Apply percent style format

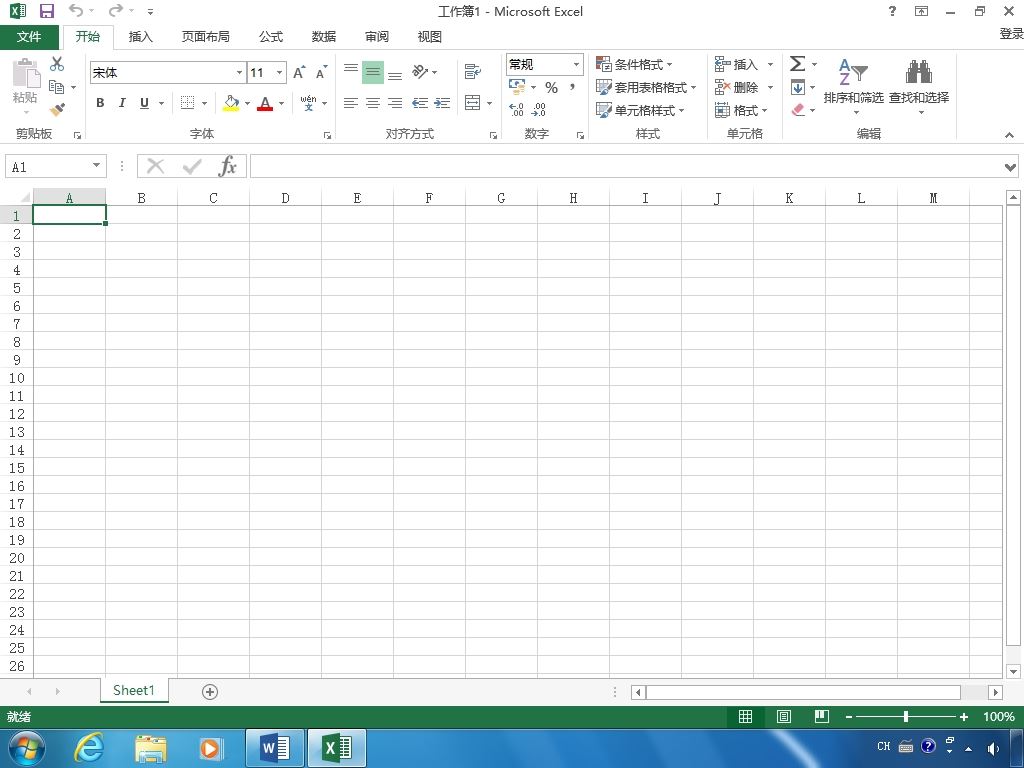[551, 88]
